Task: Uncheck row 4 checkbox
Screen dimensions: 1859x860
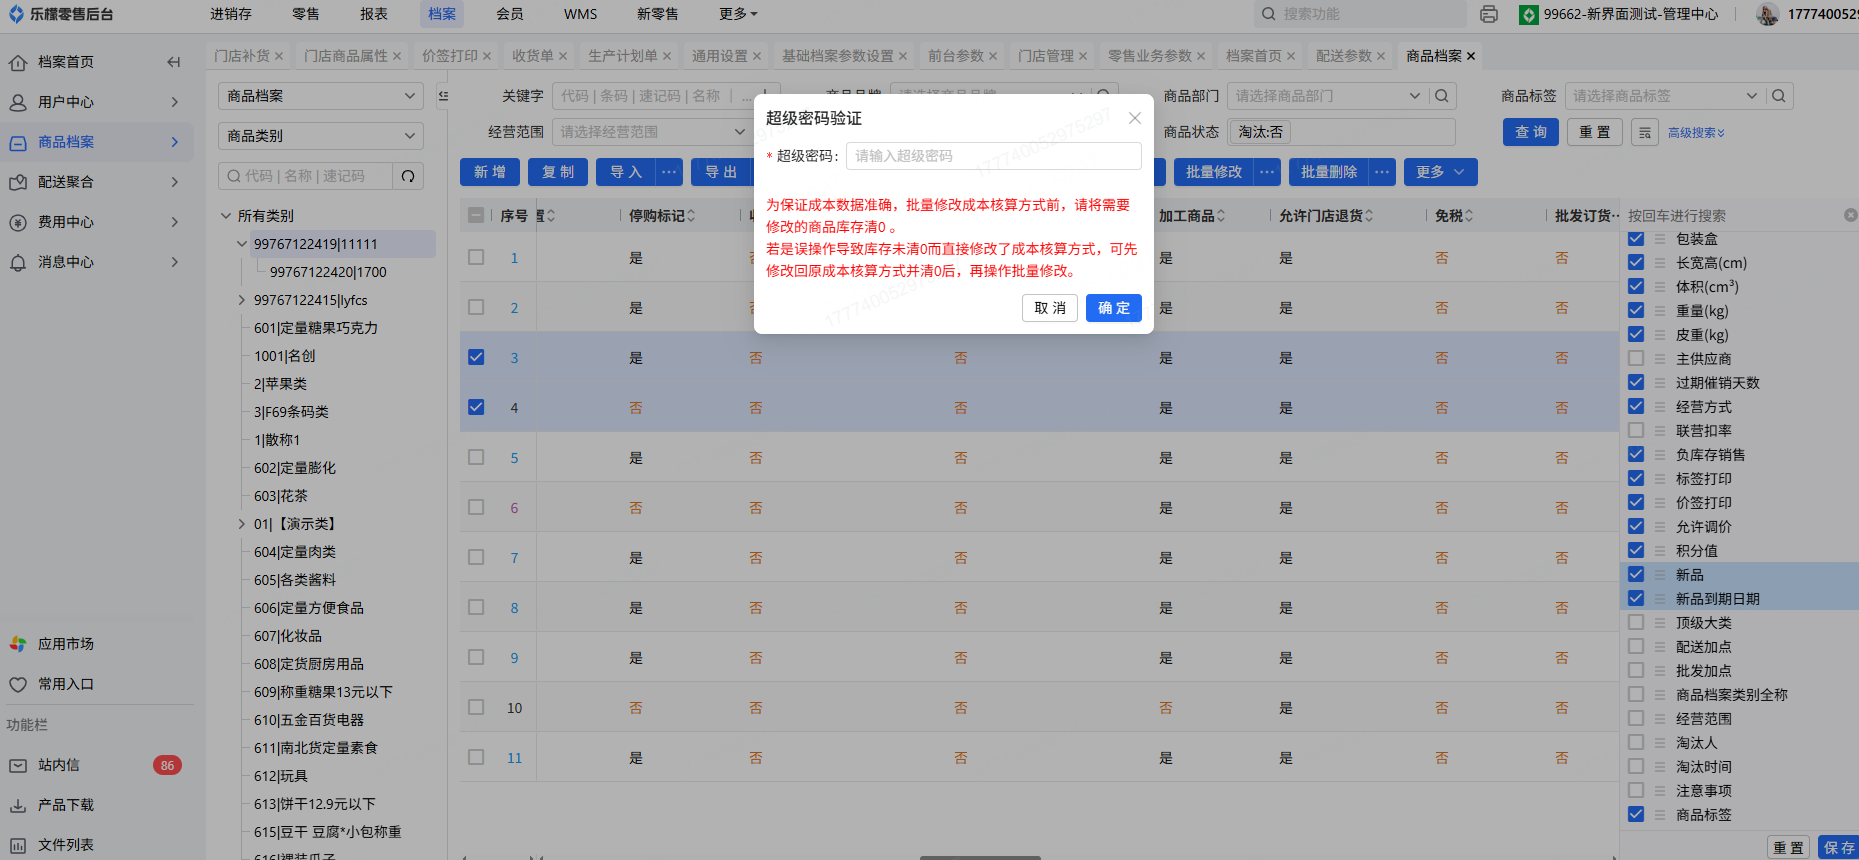Action: click(x=476, y=407)
